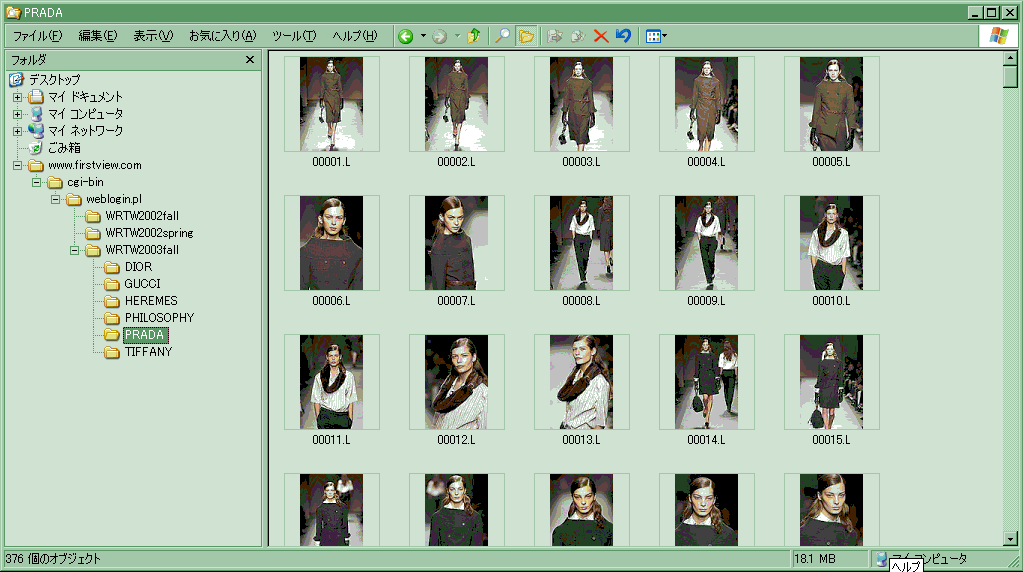Viewport: 1023px width, 572px height.
Task: Select the GUCCI folder in tree
Action: (141, 284)
